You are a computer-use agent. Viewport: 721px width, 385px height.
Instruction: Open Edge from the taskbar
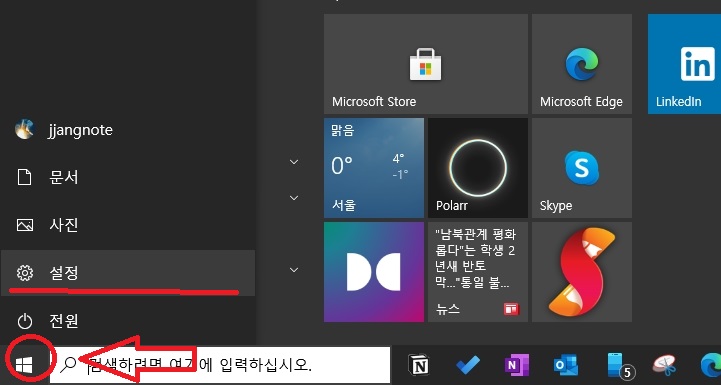tap(711, 365)
